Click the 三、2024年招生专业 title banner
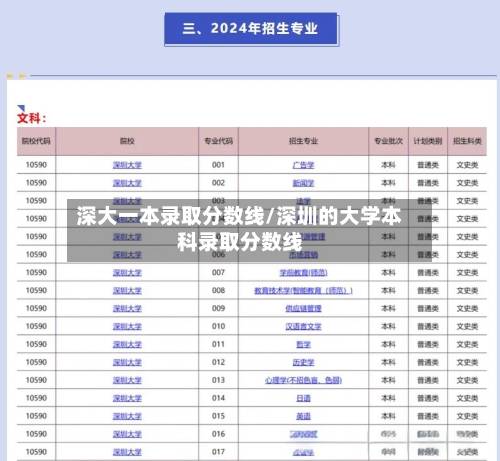 click(x=251, y=28)
